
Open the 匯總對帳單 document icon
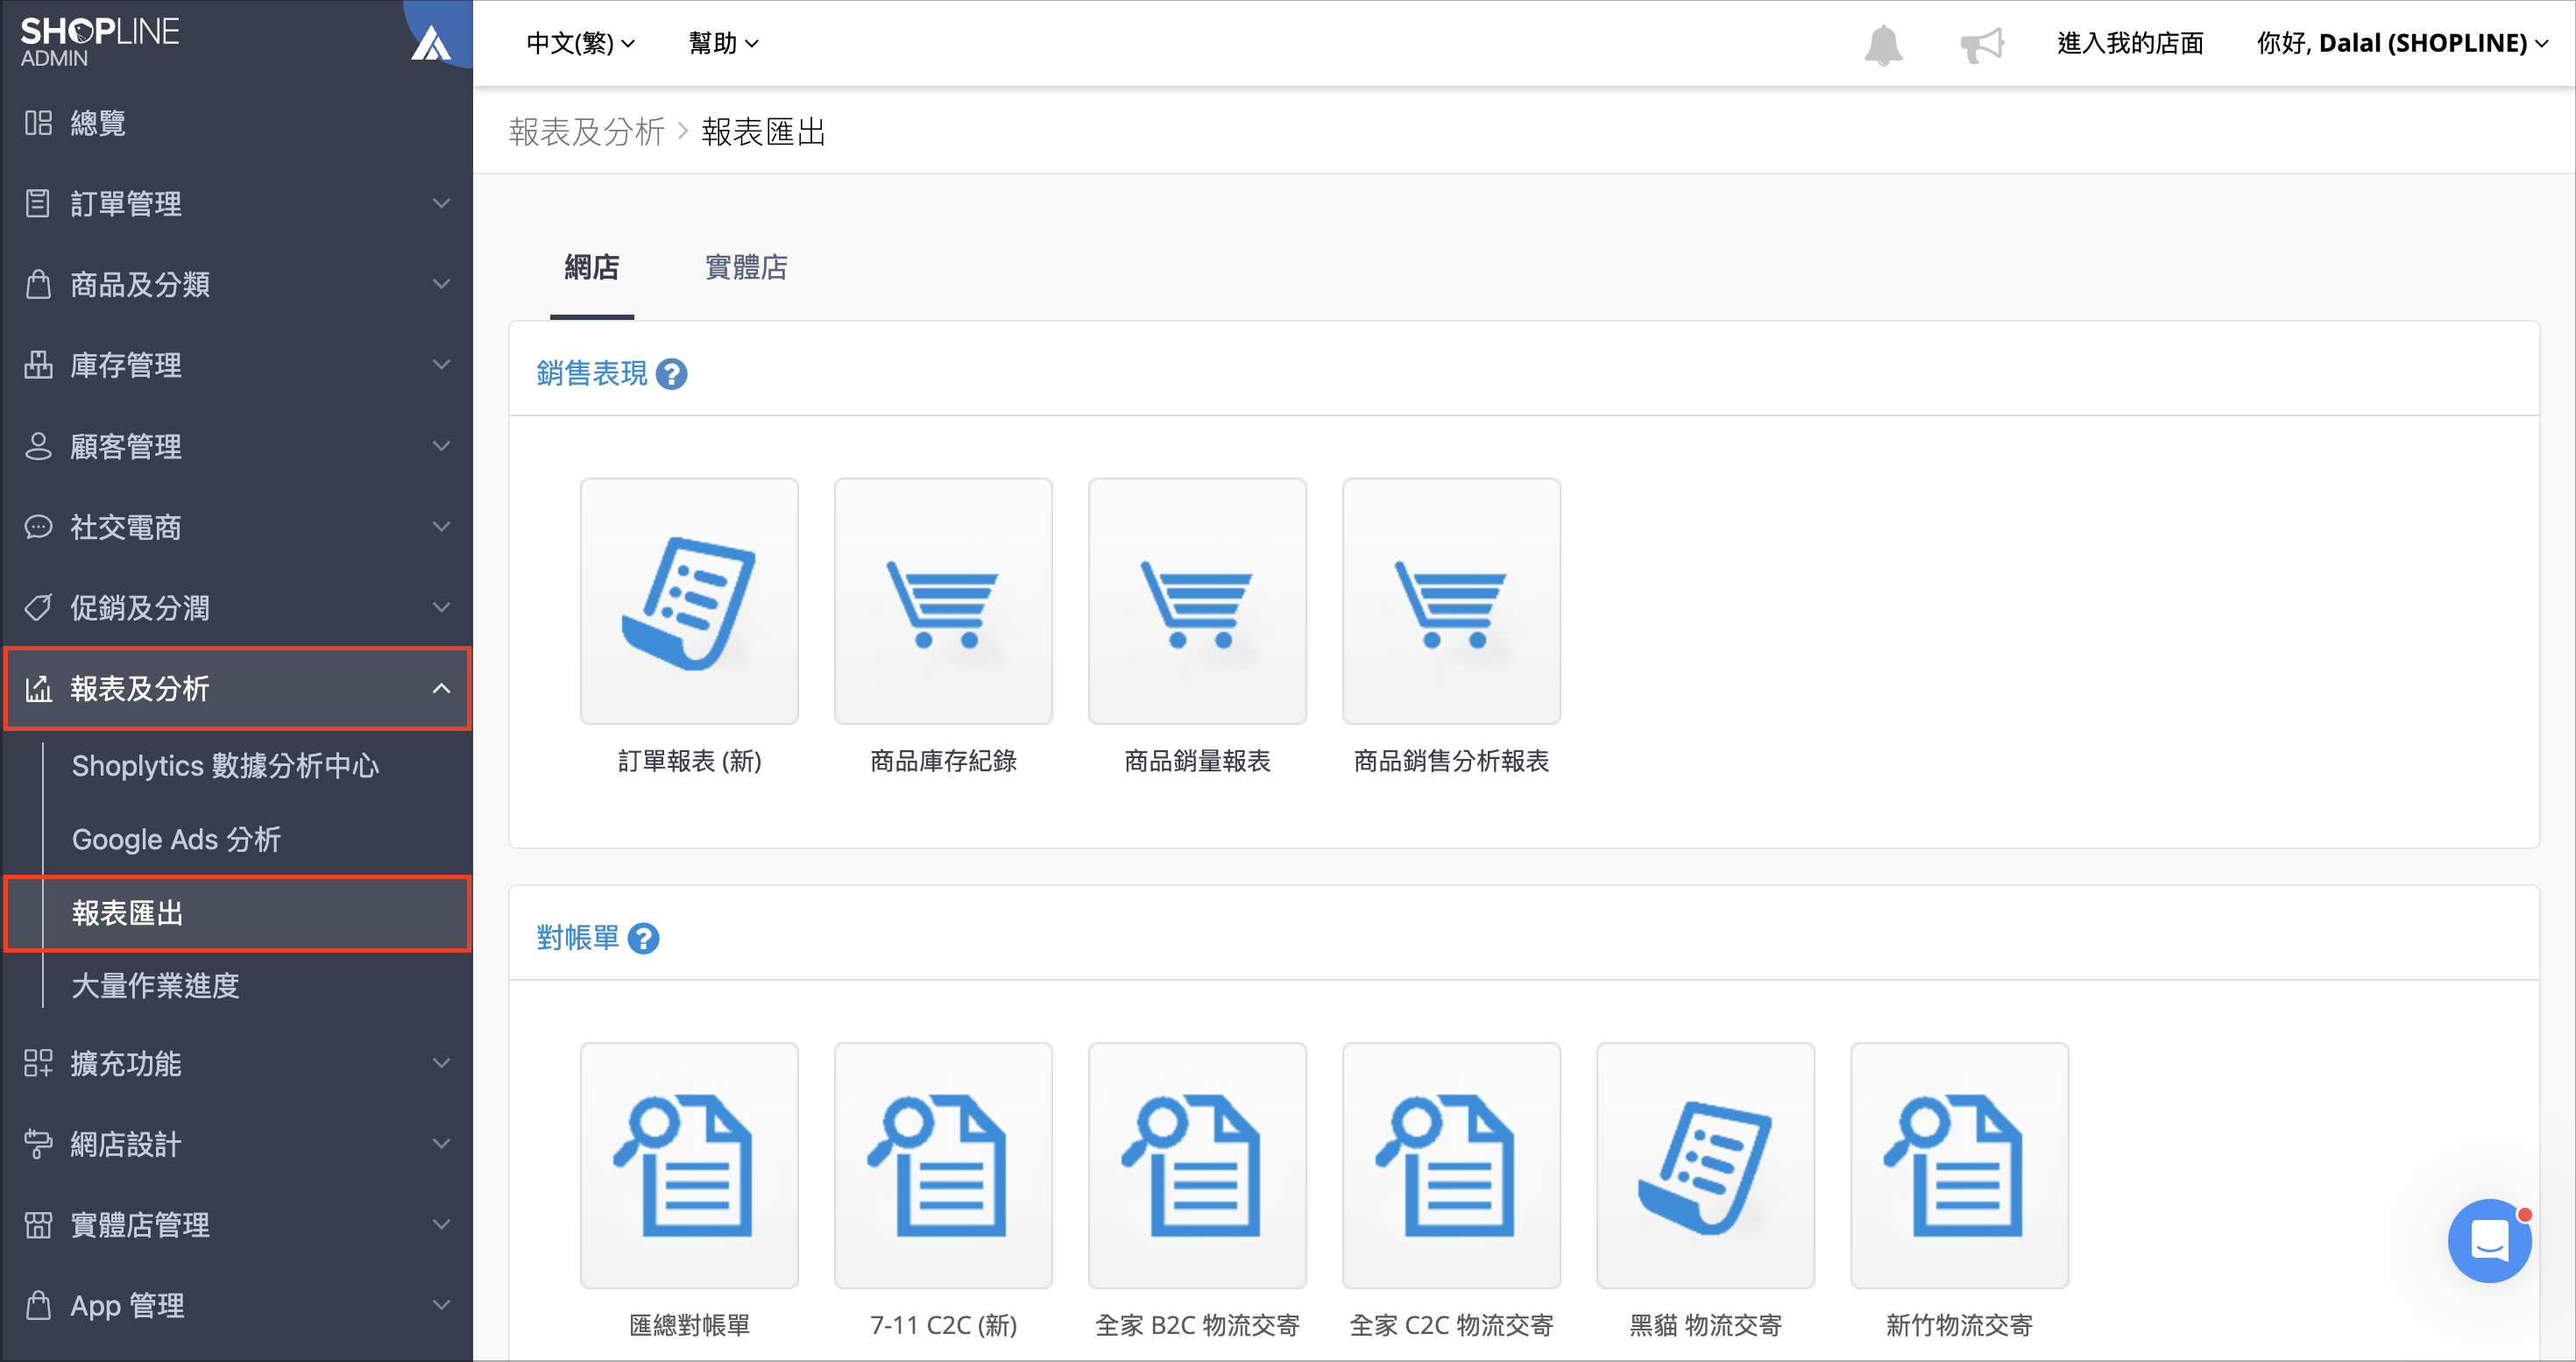point(689,1165)
